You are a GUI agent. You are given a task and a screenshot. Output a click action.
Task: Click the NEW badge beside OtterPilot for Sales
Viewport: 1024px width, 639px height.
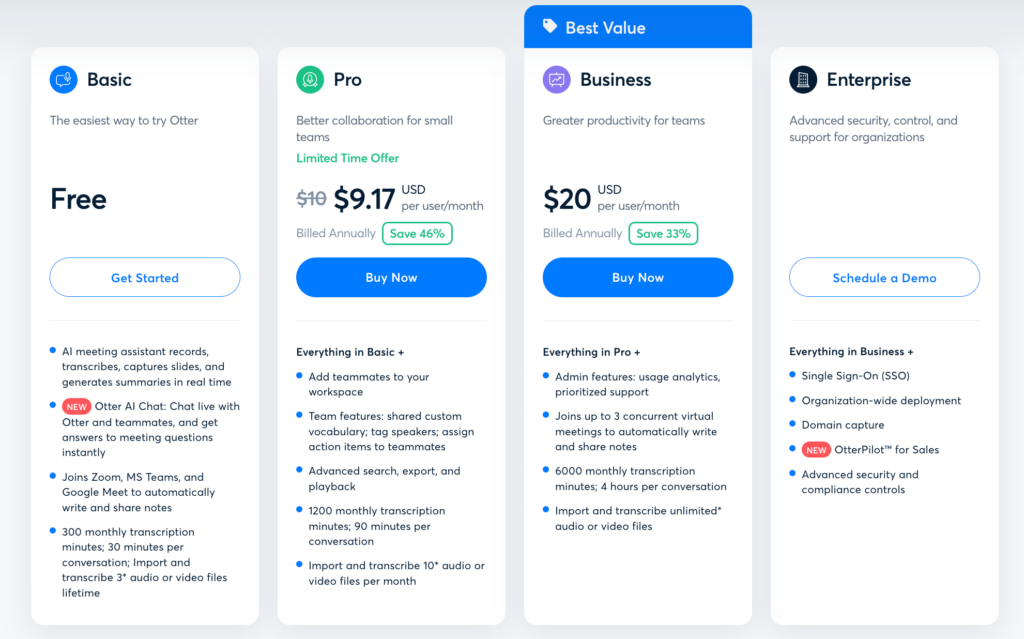[x=816, y=450]
